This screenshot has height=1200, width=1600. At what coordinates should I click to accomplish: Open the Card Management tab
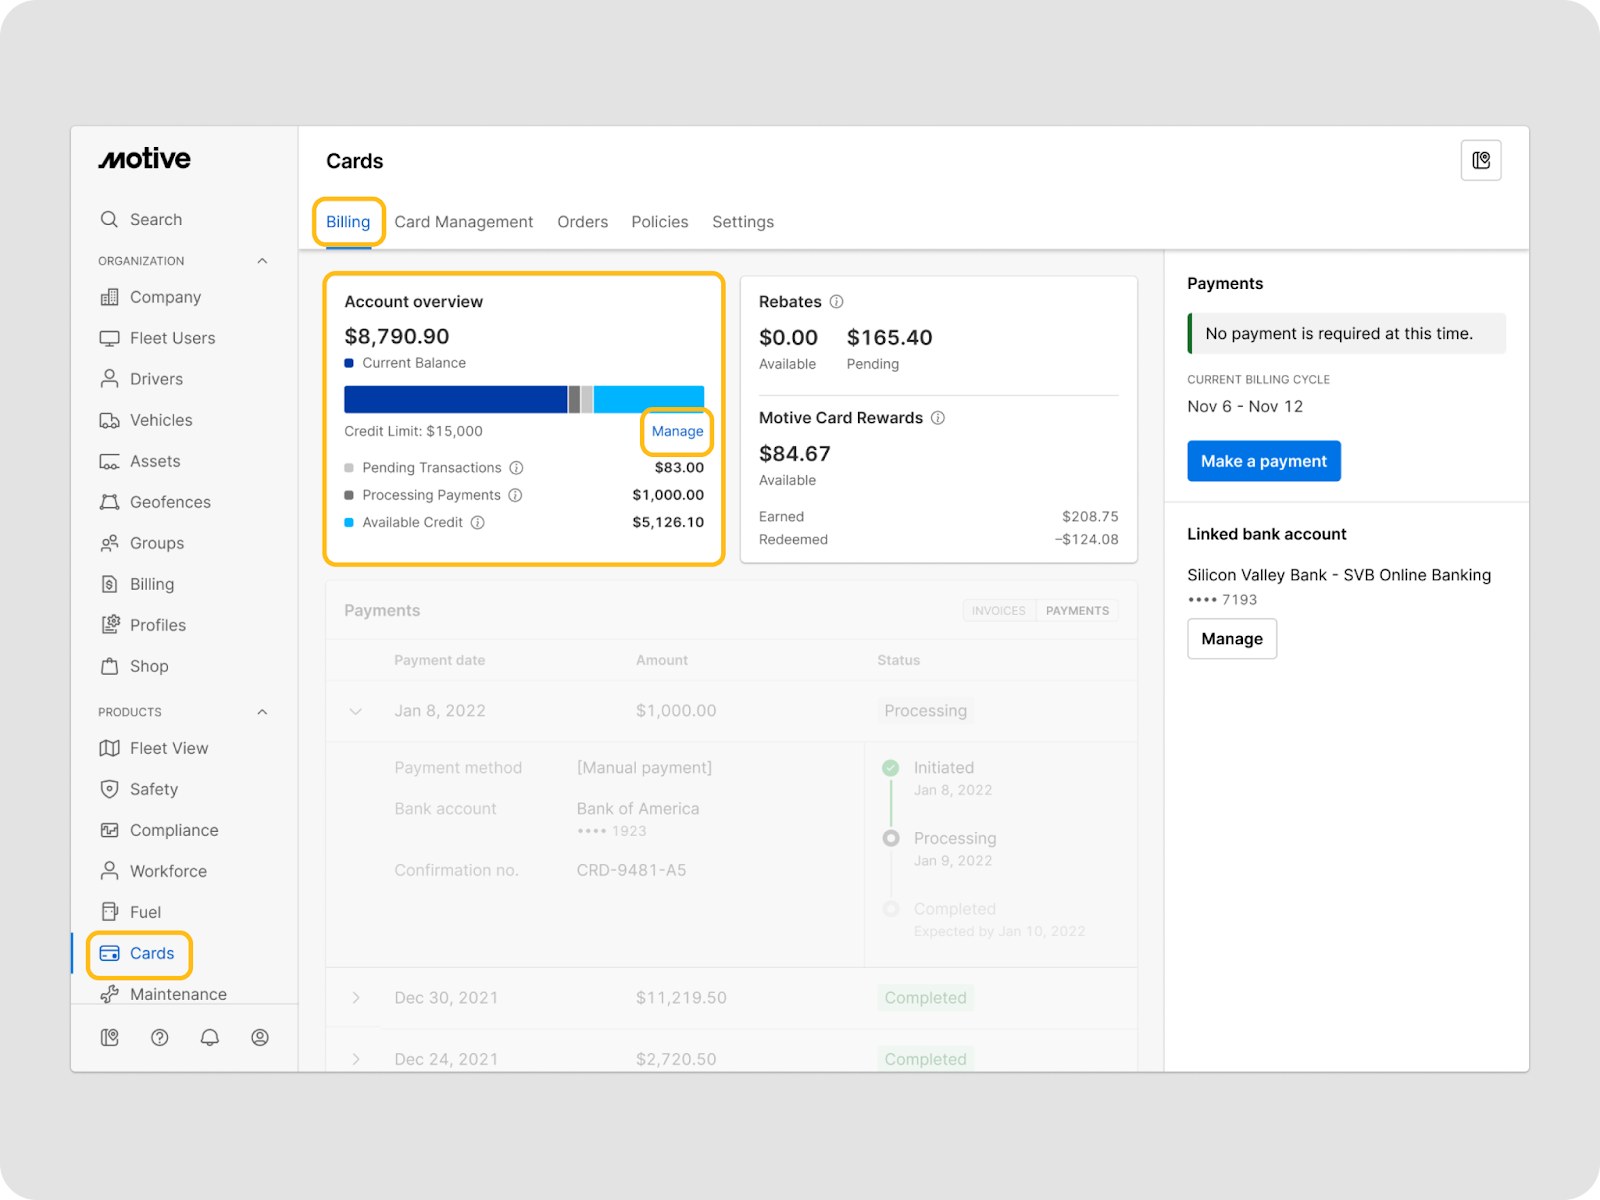click(x=463, y=222)
